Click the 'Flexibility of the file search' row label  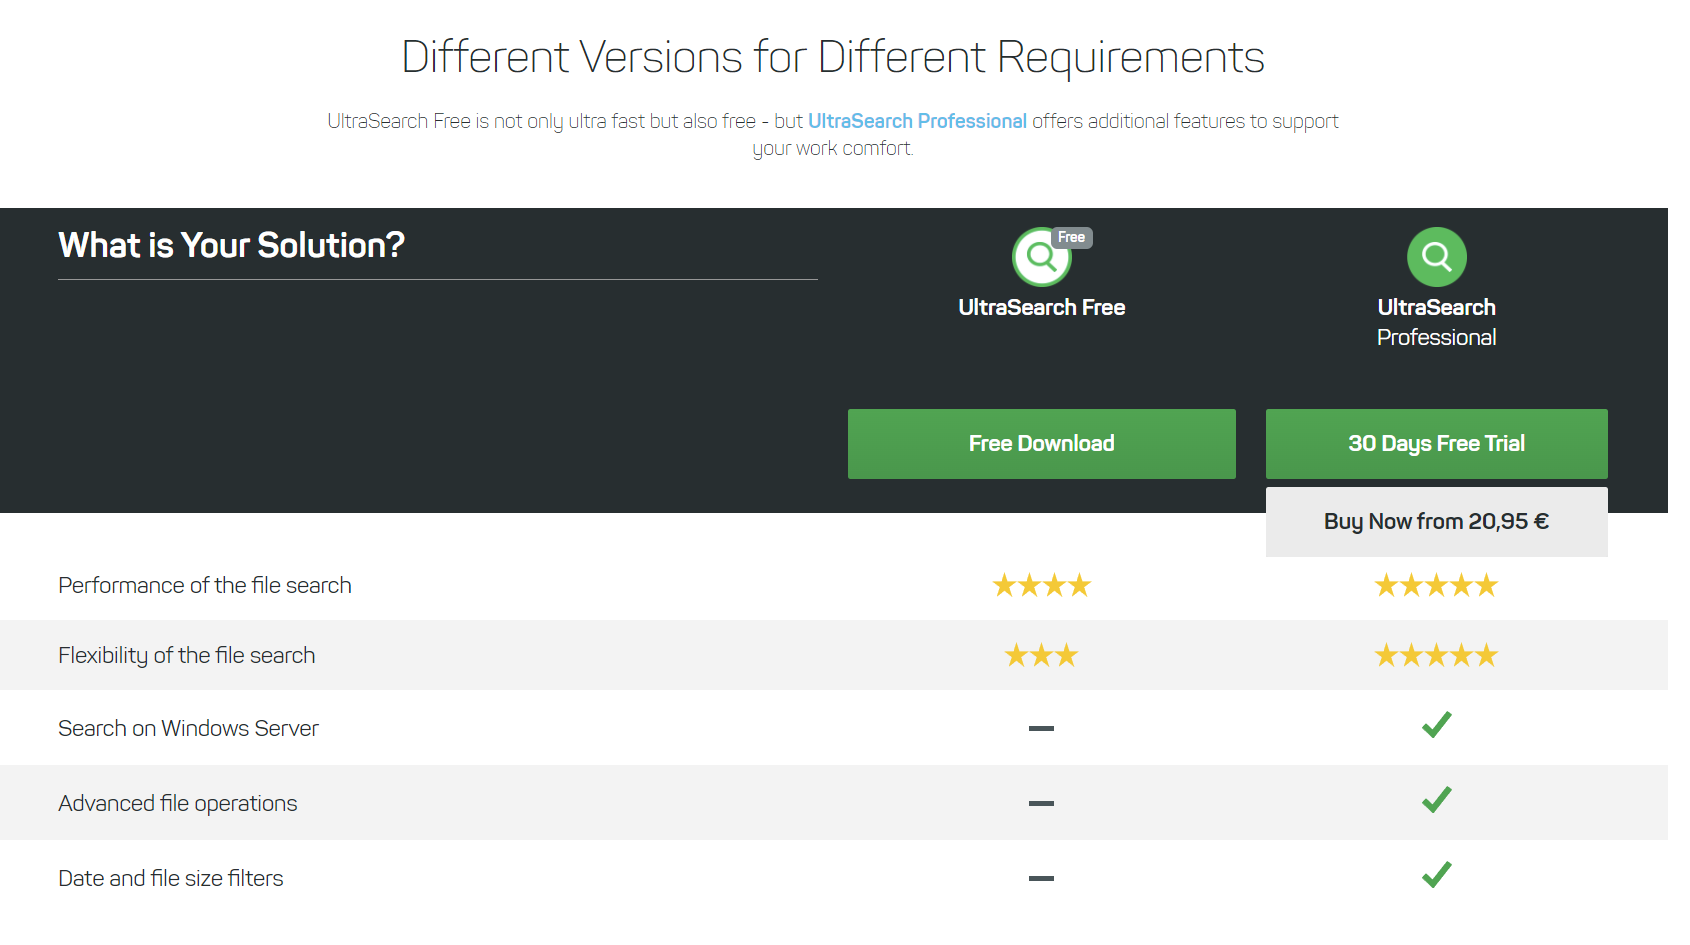[187, 656]
